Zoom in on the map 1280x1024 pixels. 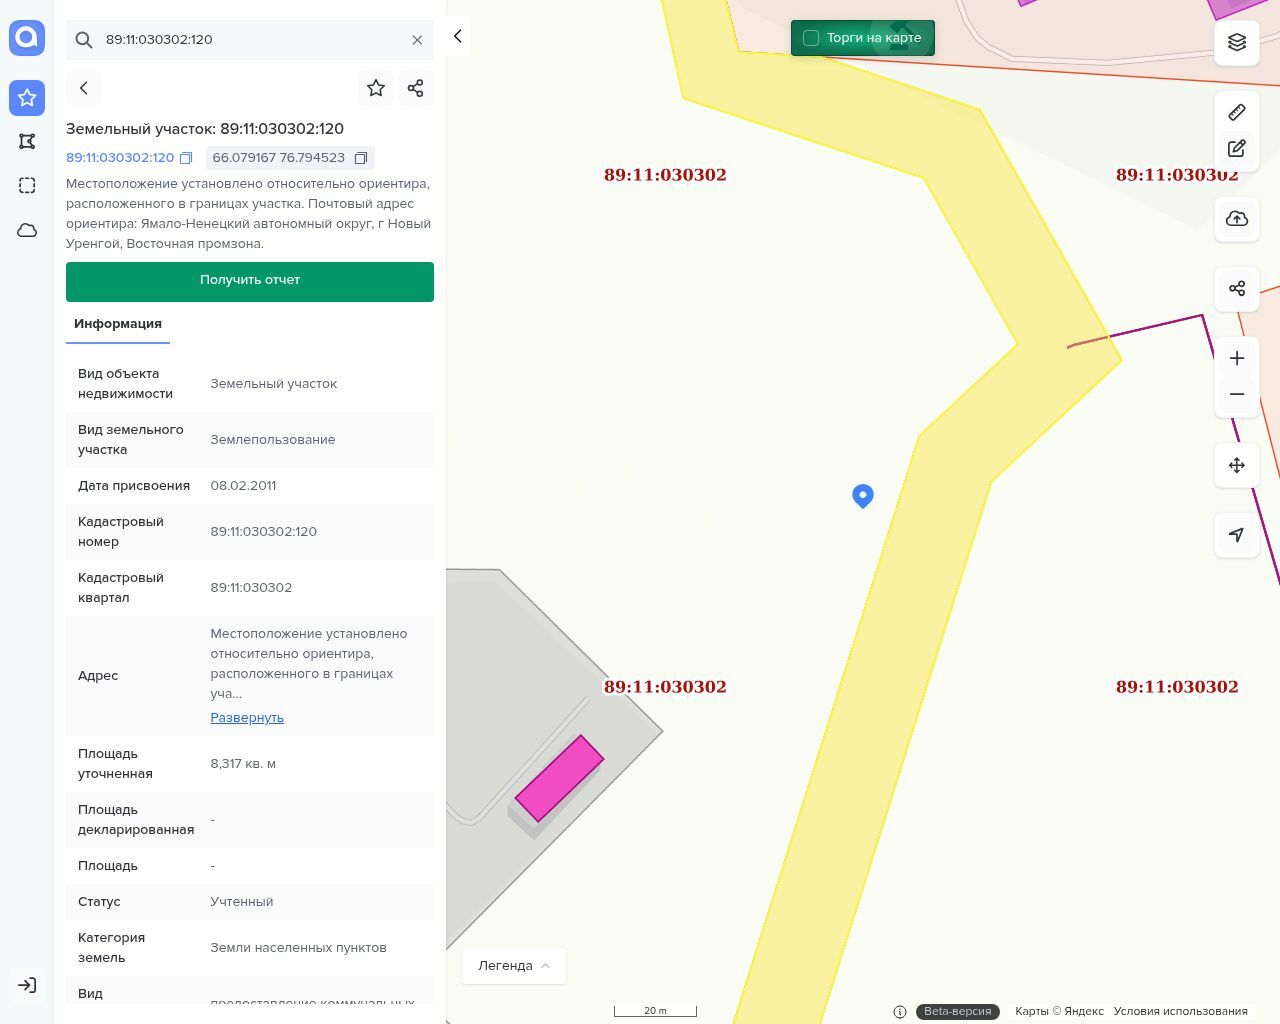[1237, 358]
